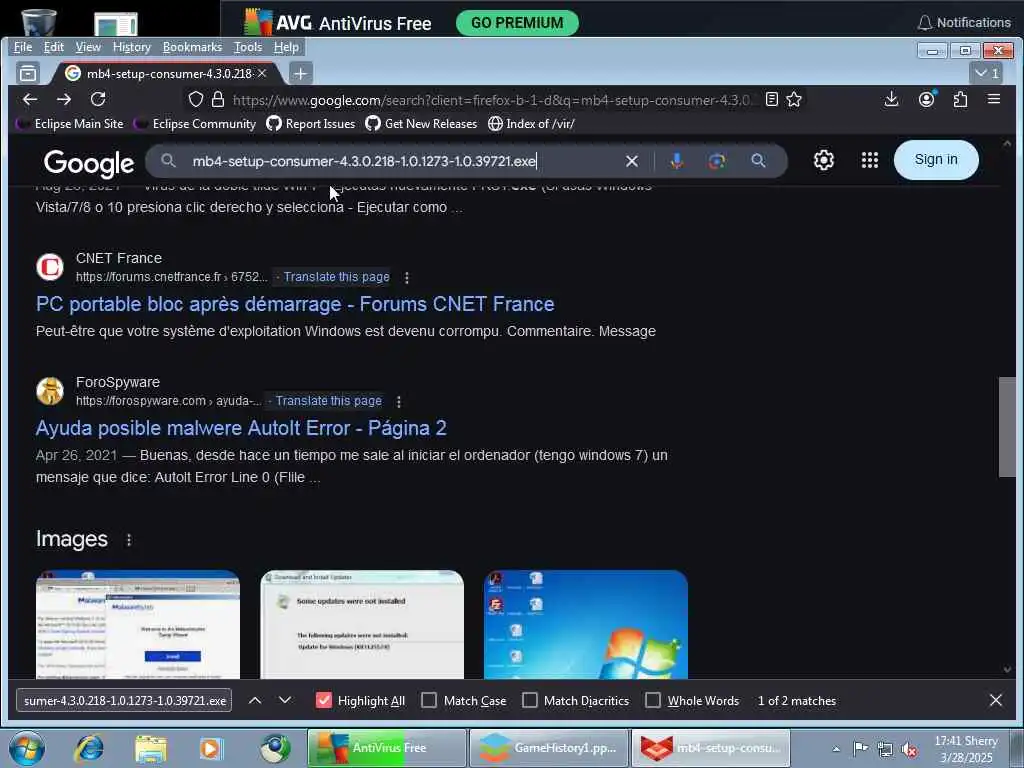Expand the list all tabs dropdown
Screen dimensions: 1024x768
click(x=986, y=73)
